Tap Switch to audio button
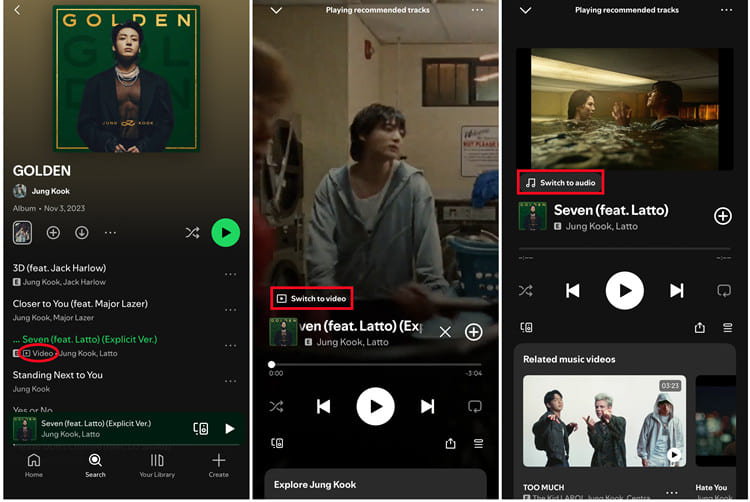This screenshot has height=502, width=750. click(x=561, y=183)
